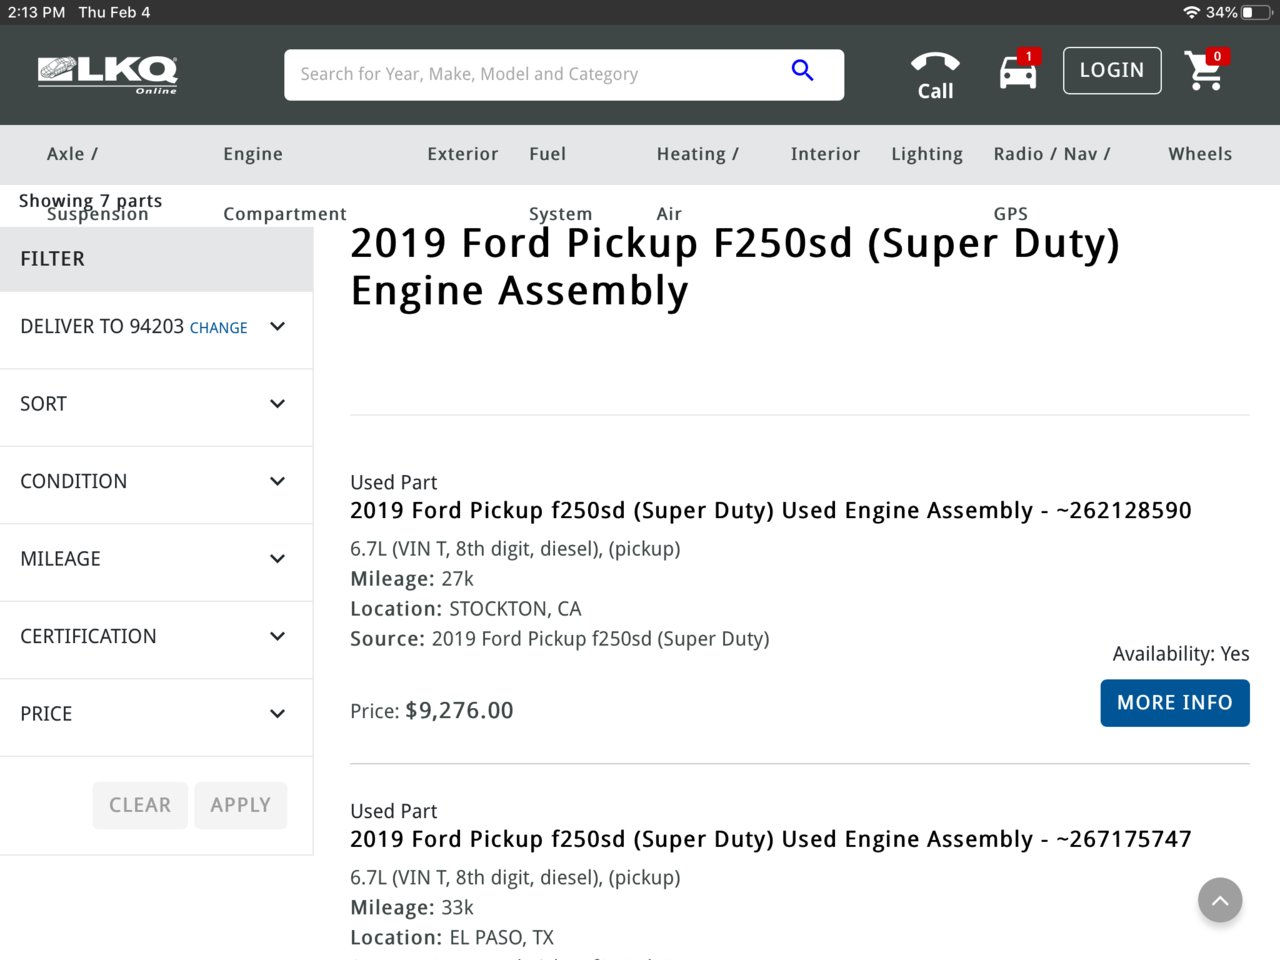The height and width of the screenshot is (960, 1280).
Task: Check the battery indicator in status bar
Action: coord(1255,12)
